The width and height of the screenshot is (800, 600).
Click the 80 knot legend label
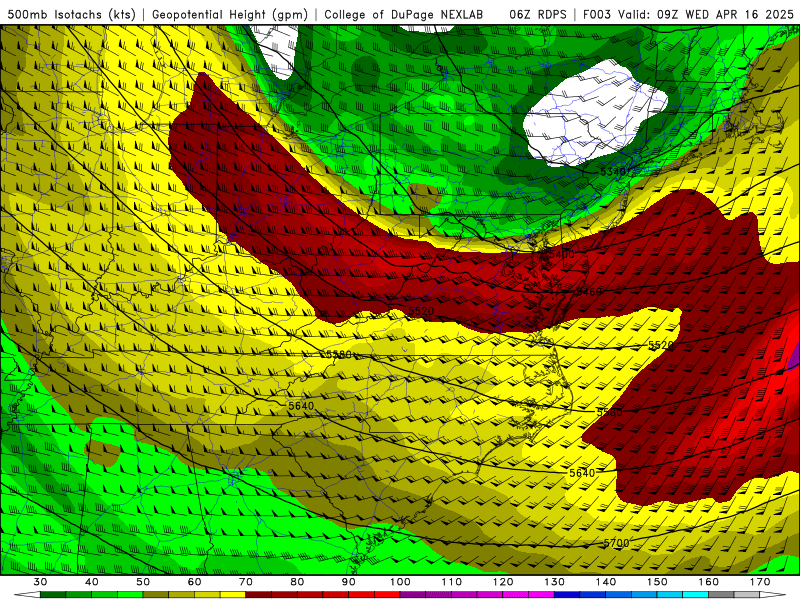(297, 582)
